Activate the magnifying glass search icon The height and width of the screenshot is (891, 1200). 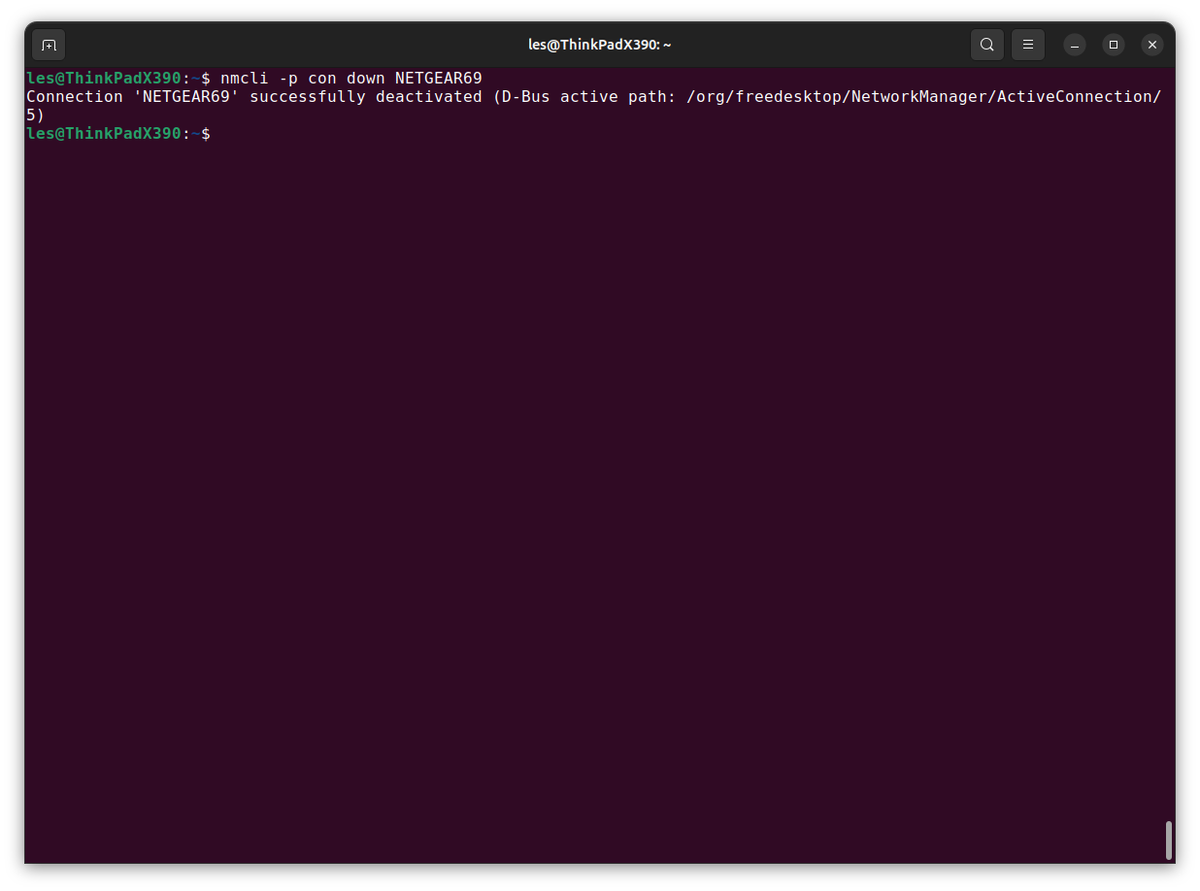point(986,44)
